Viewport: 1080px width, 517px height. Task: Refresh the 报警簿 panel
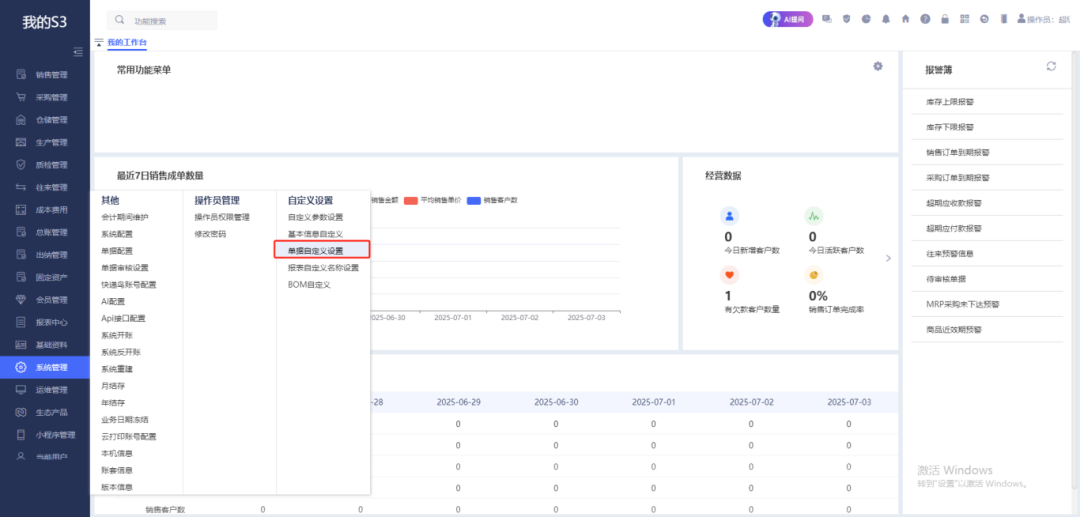pos(1051,66)
